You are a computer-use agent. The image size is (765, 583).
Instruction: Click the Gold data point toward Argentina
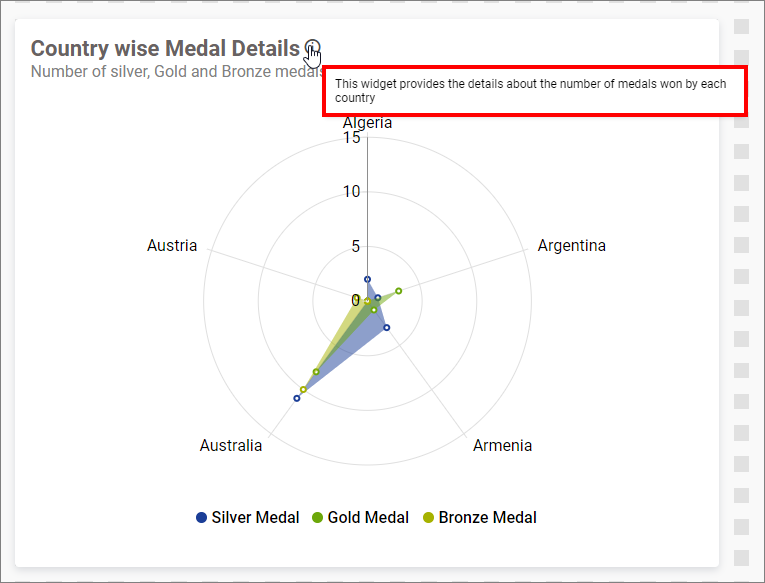tap(398, 291)
